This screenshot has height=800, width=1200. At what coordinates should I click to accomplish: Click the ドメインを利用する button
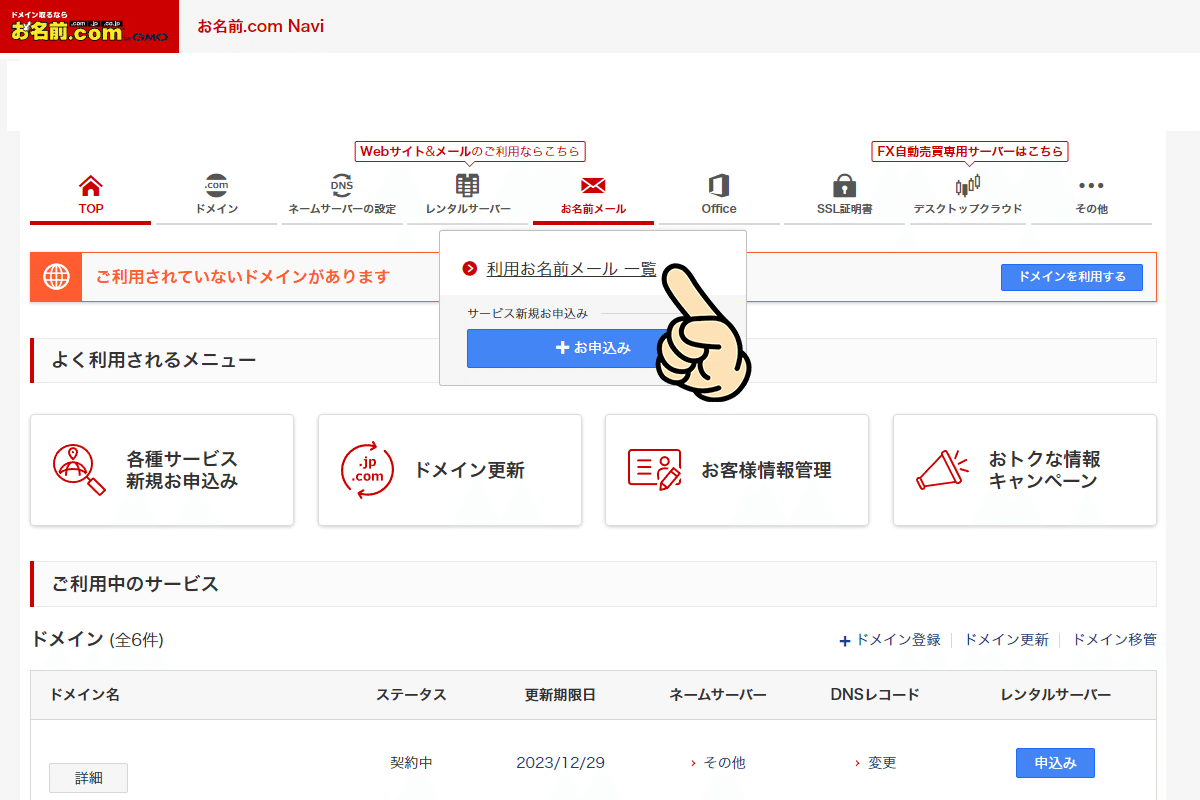point(1071,277)
